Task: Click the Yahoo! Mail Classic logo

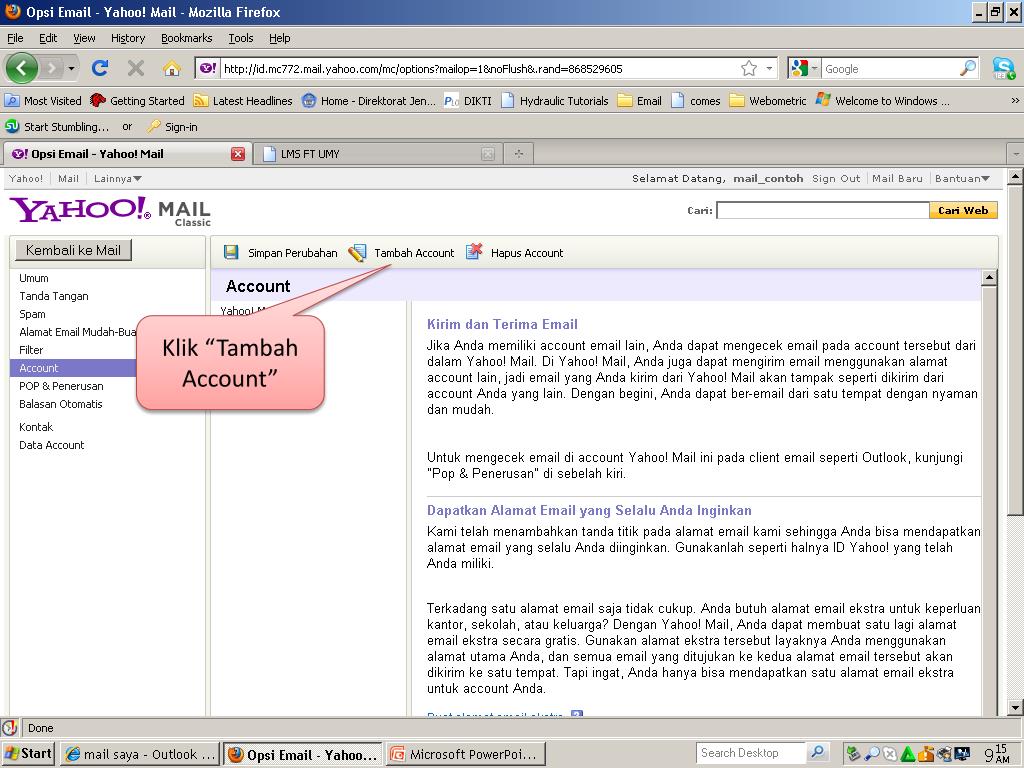Action: pos(110,212)
